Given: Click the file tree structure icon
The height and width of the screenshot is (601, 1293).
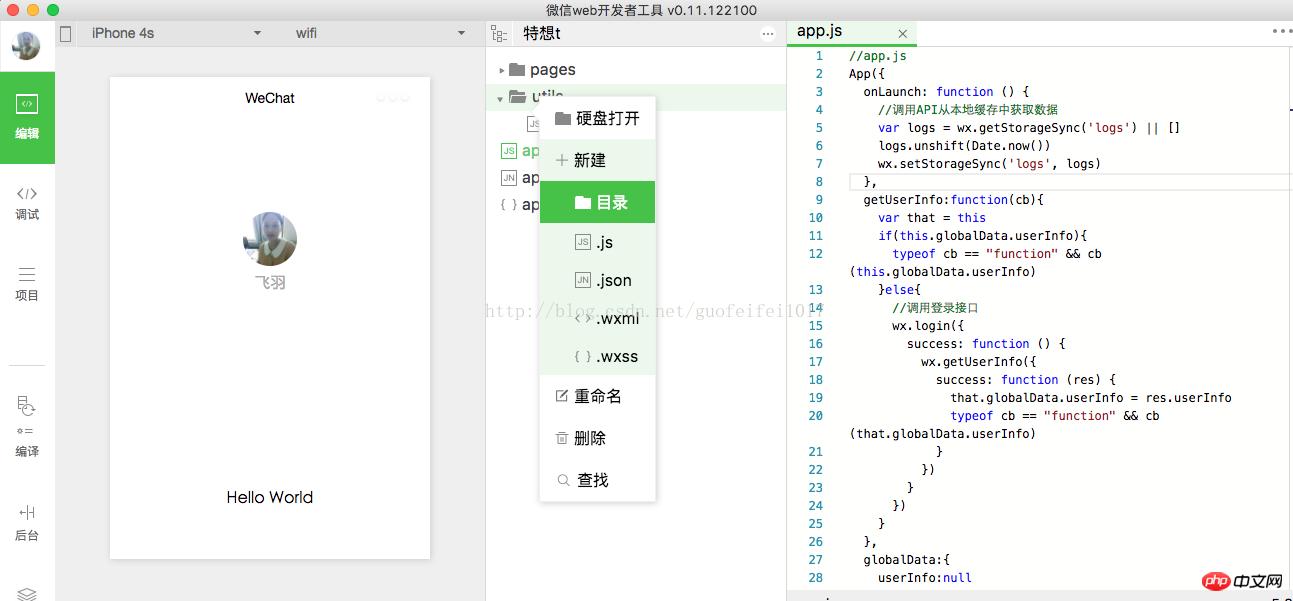Looking at the screenshot, I should pos(499,32).
